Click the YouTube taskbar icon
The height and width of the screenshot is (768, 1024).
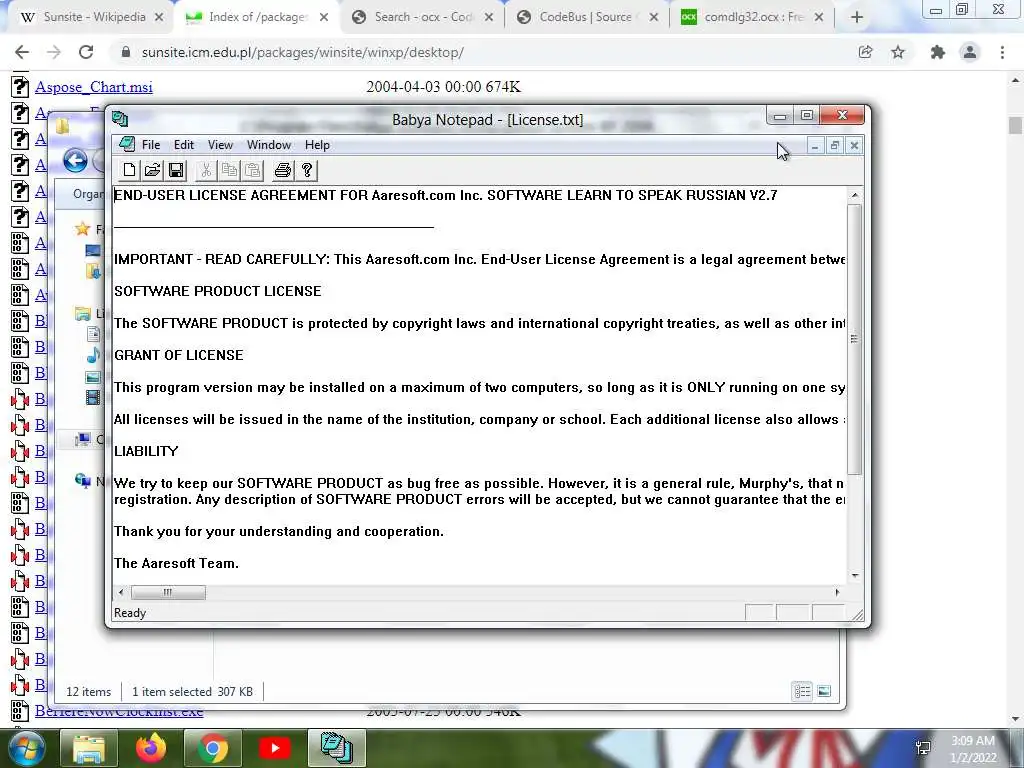274,748
